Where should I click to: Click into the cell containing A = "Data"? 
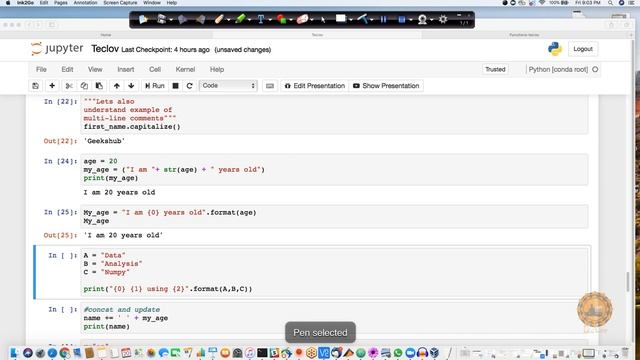335,272
